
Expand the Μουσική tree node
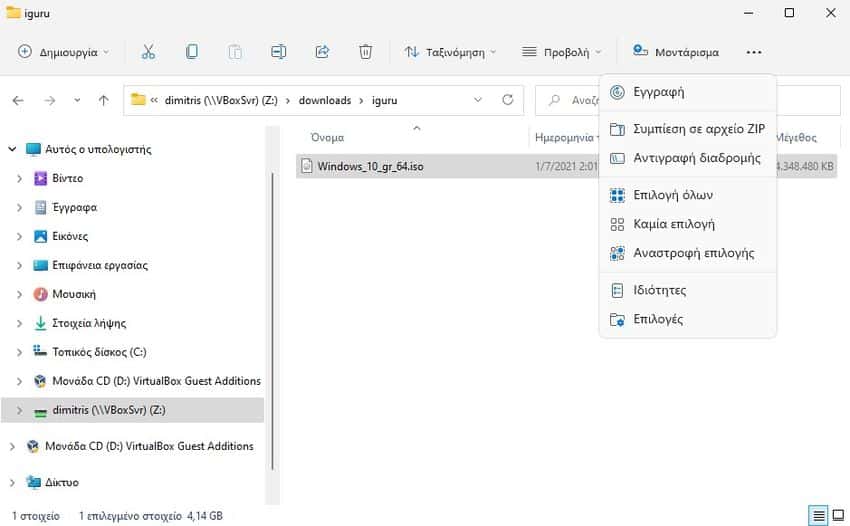click(19, 294)
